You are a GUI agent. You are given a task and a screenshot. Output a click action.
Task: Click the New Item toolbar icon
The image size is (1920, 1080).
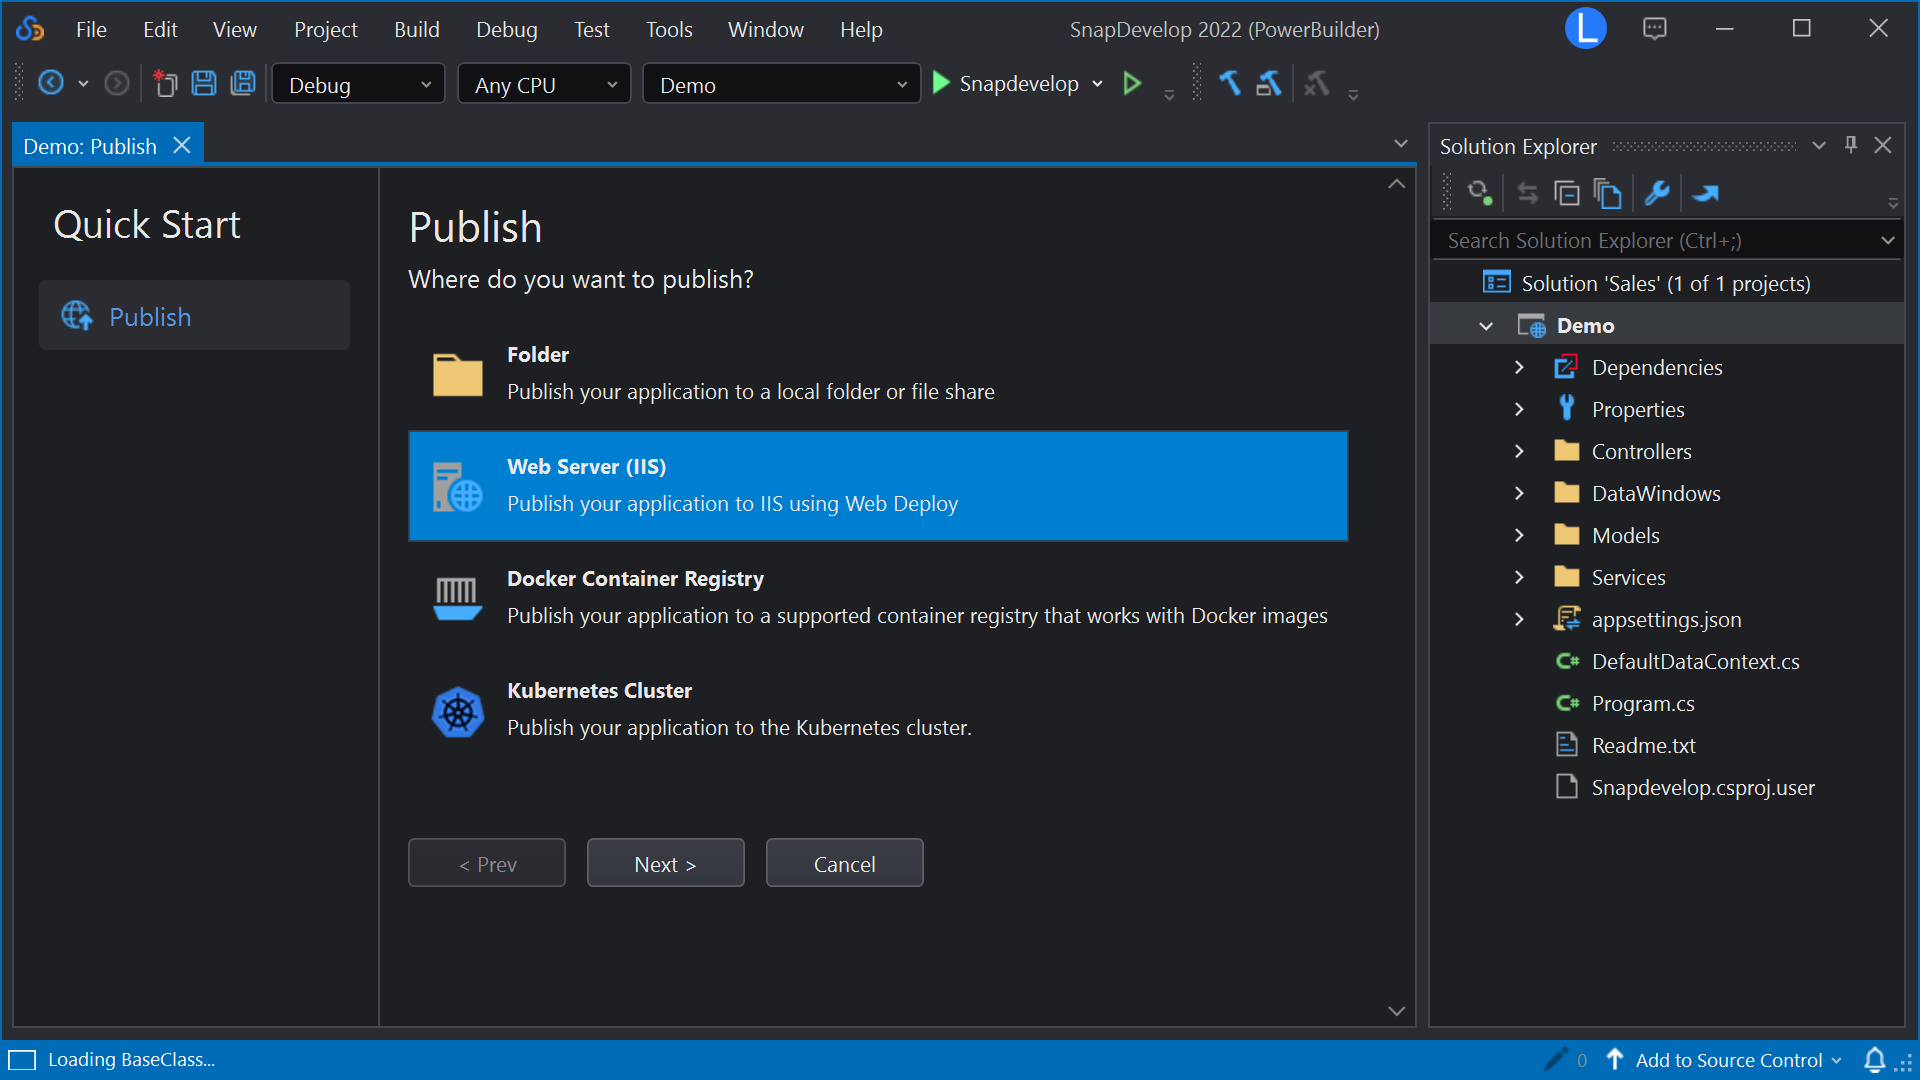(165, 84)
